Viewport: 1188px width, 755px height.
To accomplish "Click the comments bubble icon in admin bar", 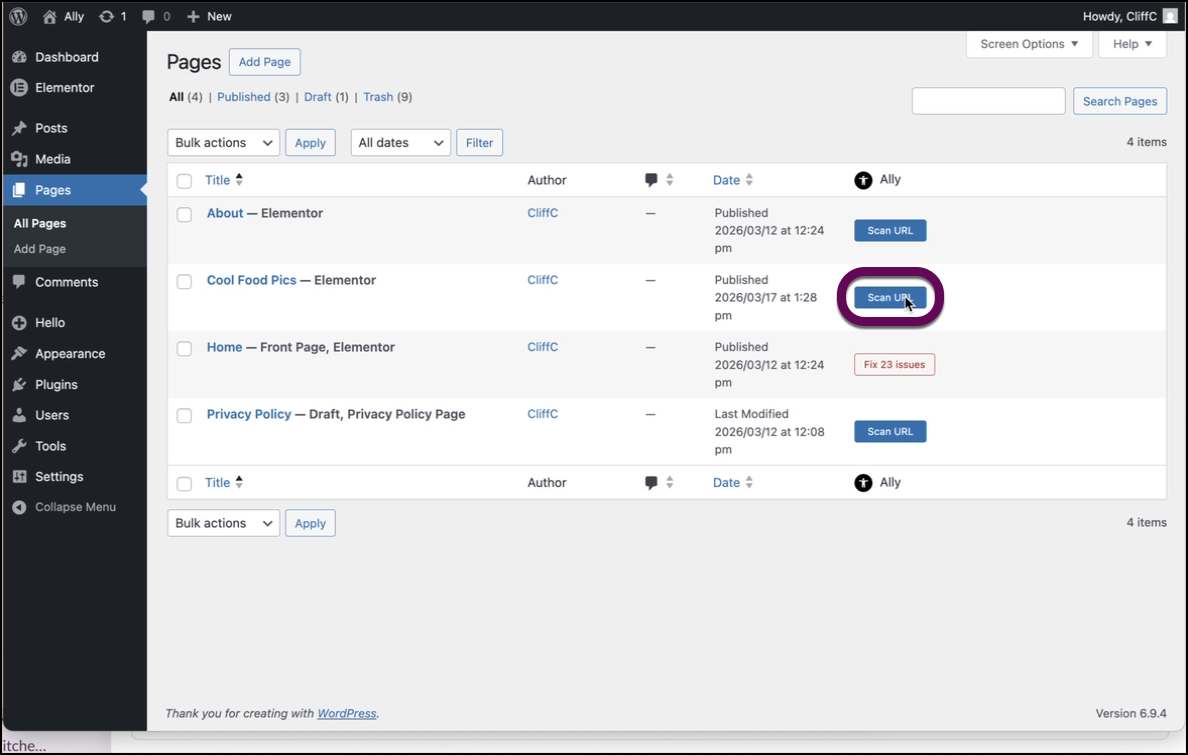I will pos(149,16).
